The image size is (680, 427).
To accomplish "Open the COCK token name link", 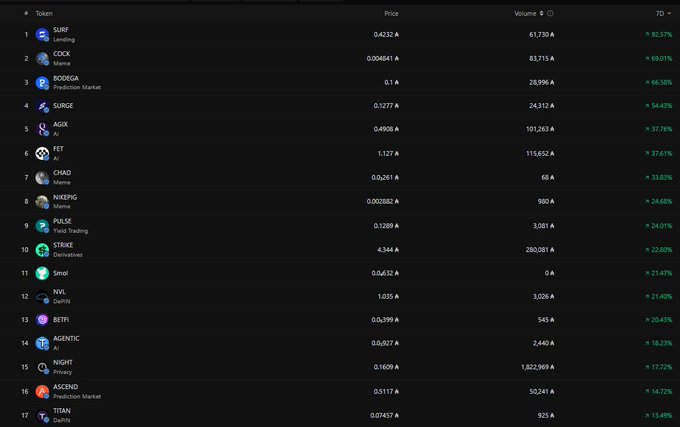I will pos(62,53).
